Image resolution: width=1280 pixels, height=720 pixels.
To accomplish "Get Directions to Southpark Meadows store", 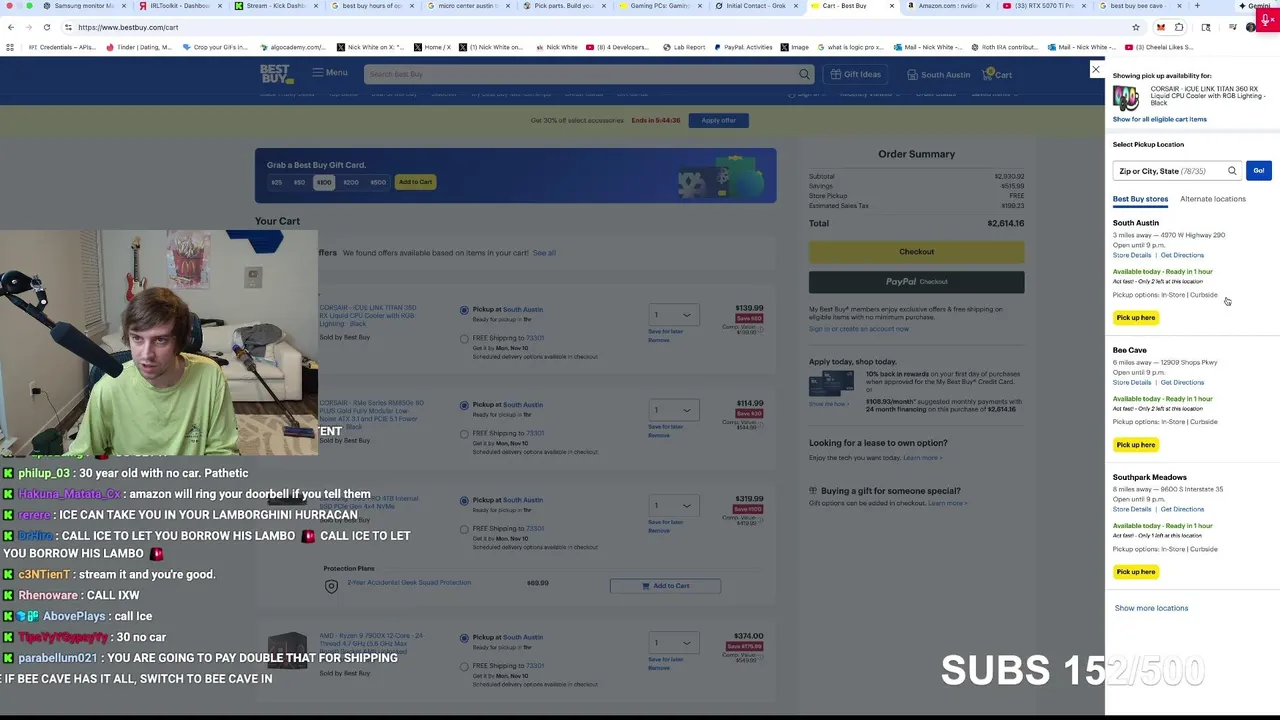I will (1182, 509).
